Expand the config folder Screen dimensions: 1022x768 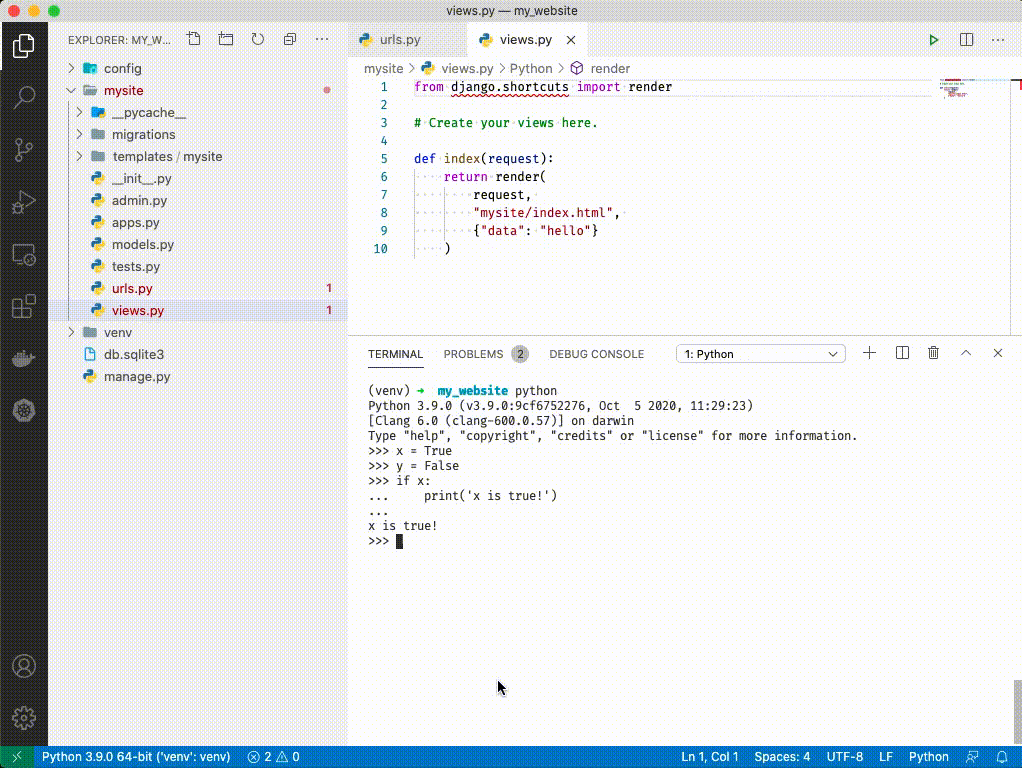pos(123,69)
